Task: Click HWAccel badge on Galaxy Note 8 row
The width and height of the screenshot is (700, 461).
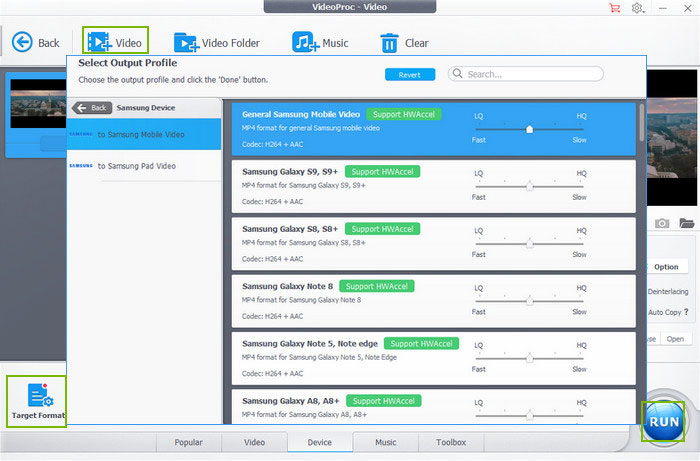Action: [377, 286]
